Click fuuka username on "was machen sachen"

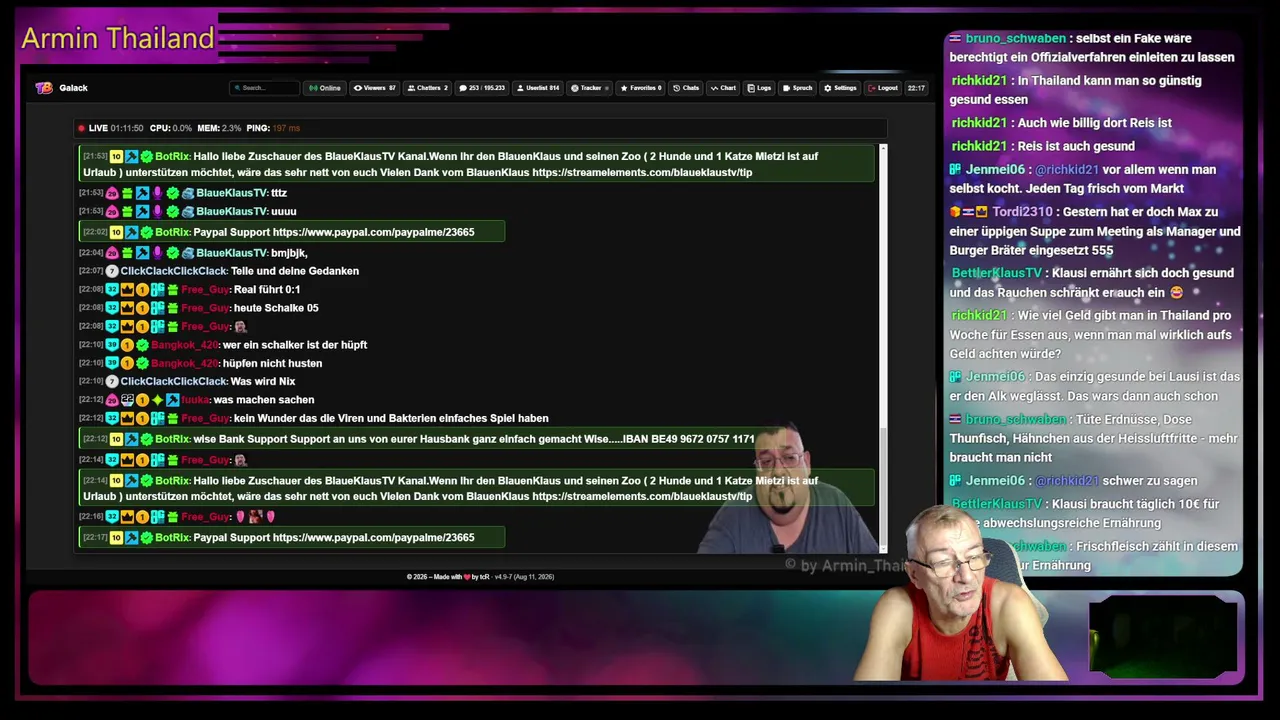click(196, 400)
